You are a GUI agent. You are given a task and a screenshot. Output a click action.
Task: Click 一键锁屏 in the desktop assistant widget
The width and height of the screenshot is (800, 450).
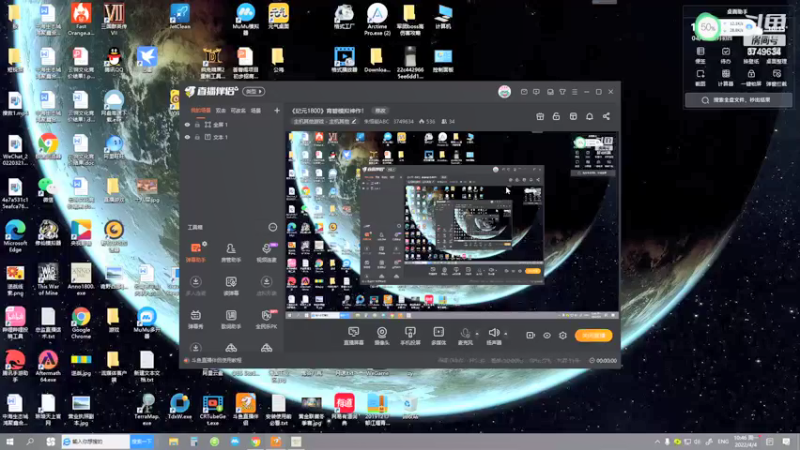[x=751, y=78]
